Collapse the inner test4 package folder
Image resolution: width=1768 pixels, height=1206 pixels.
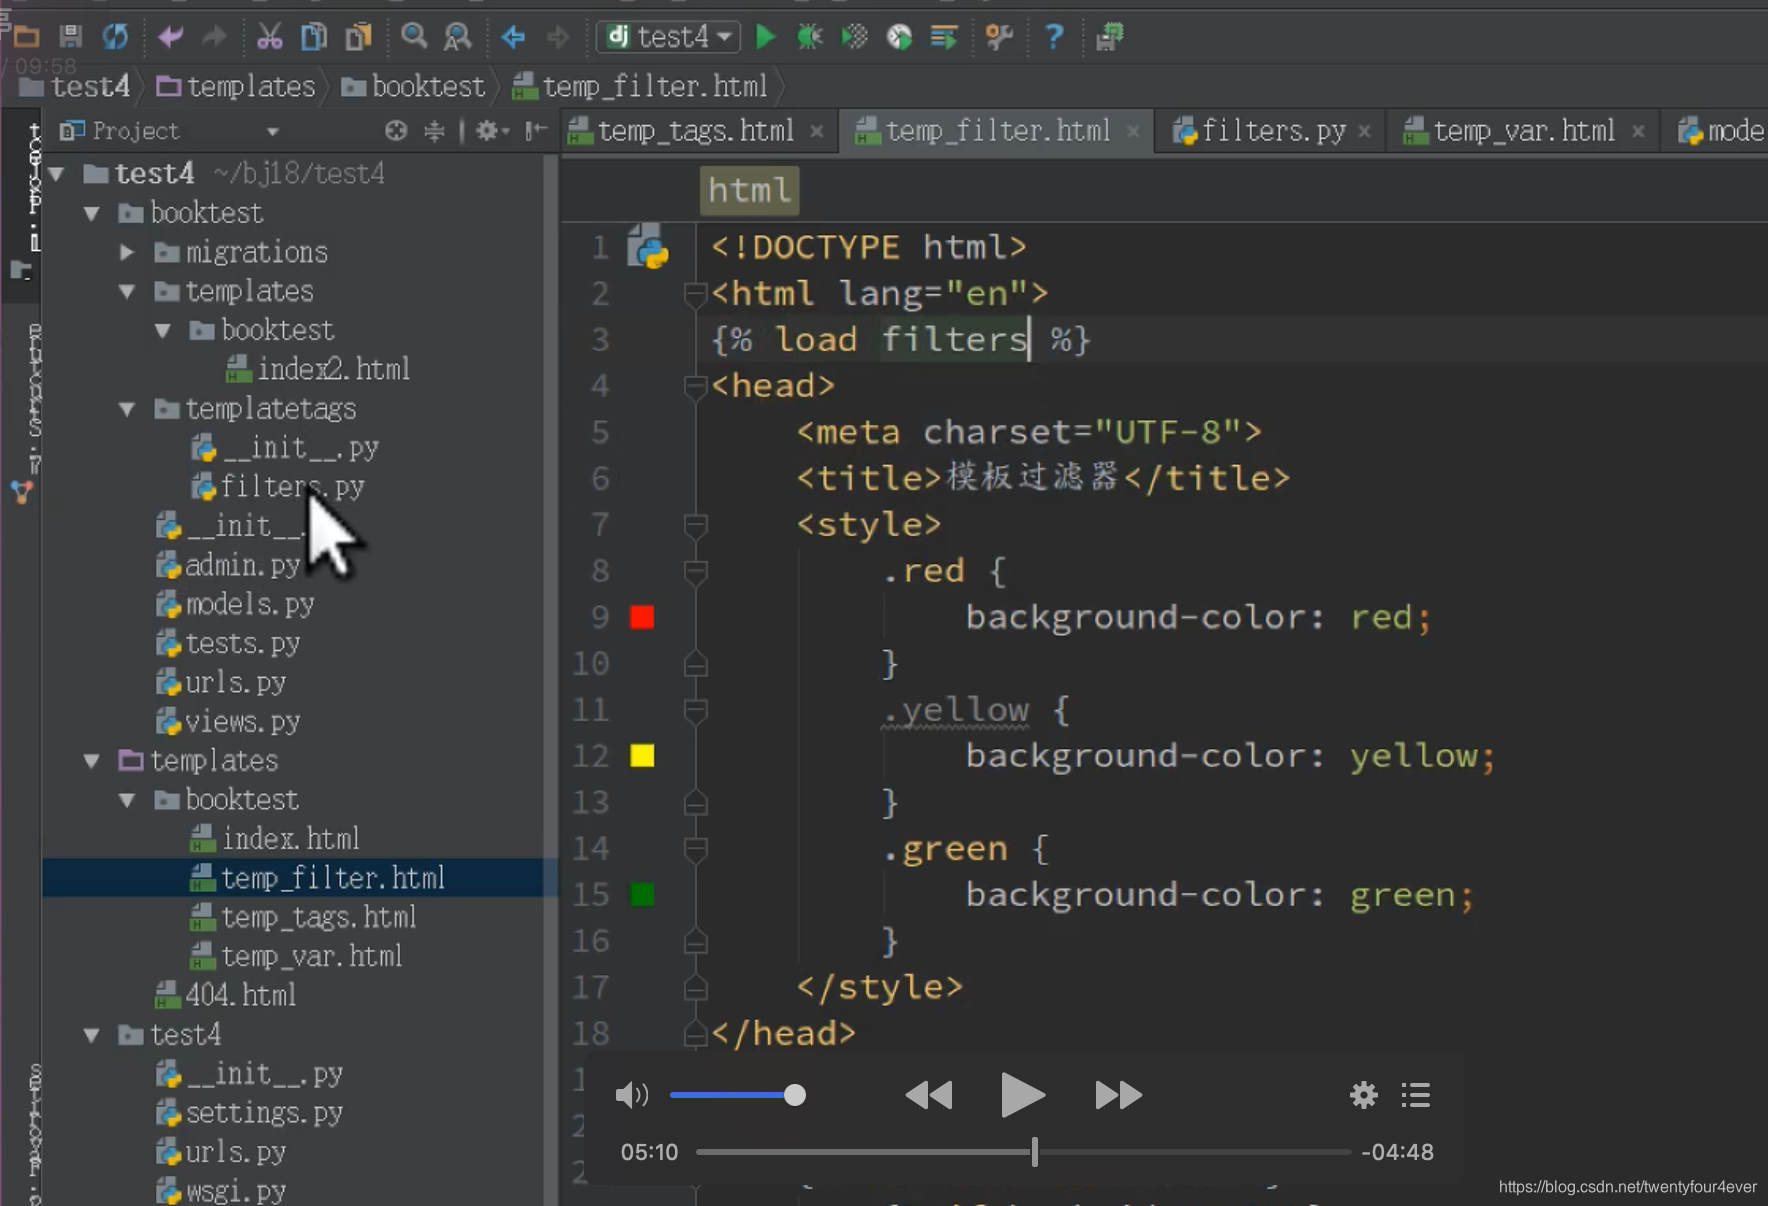[92, 1035]
